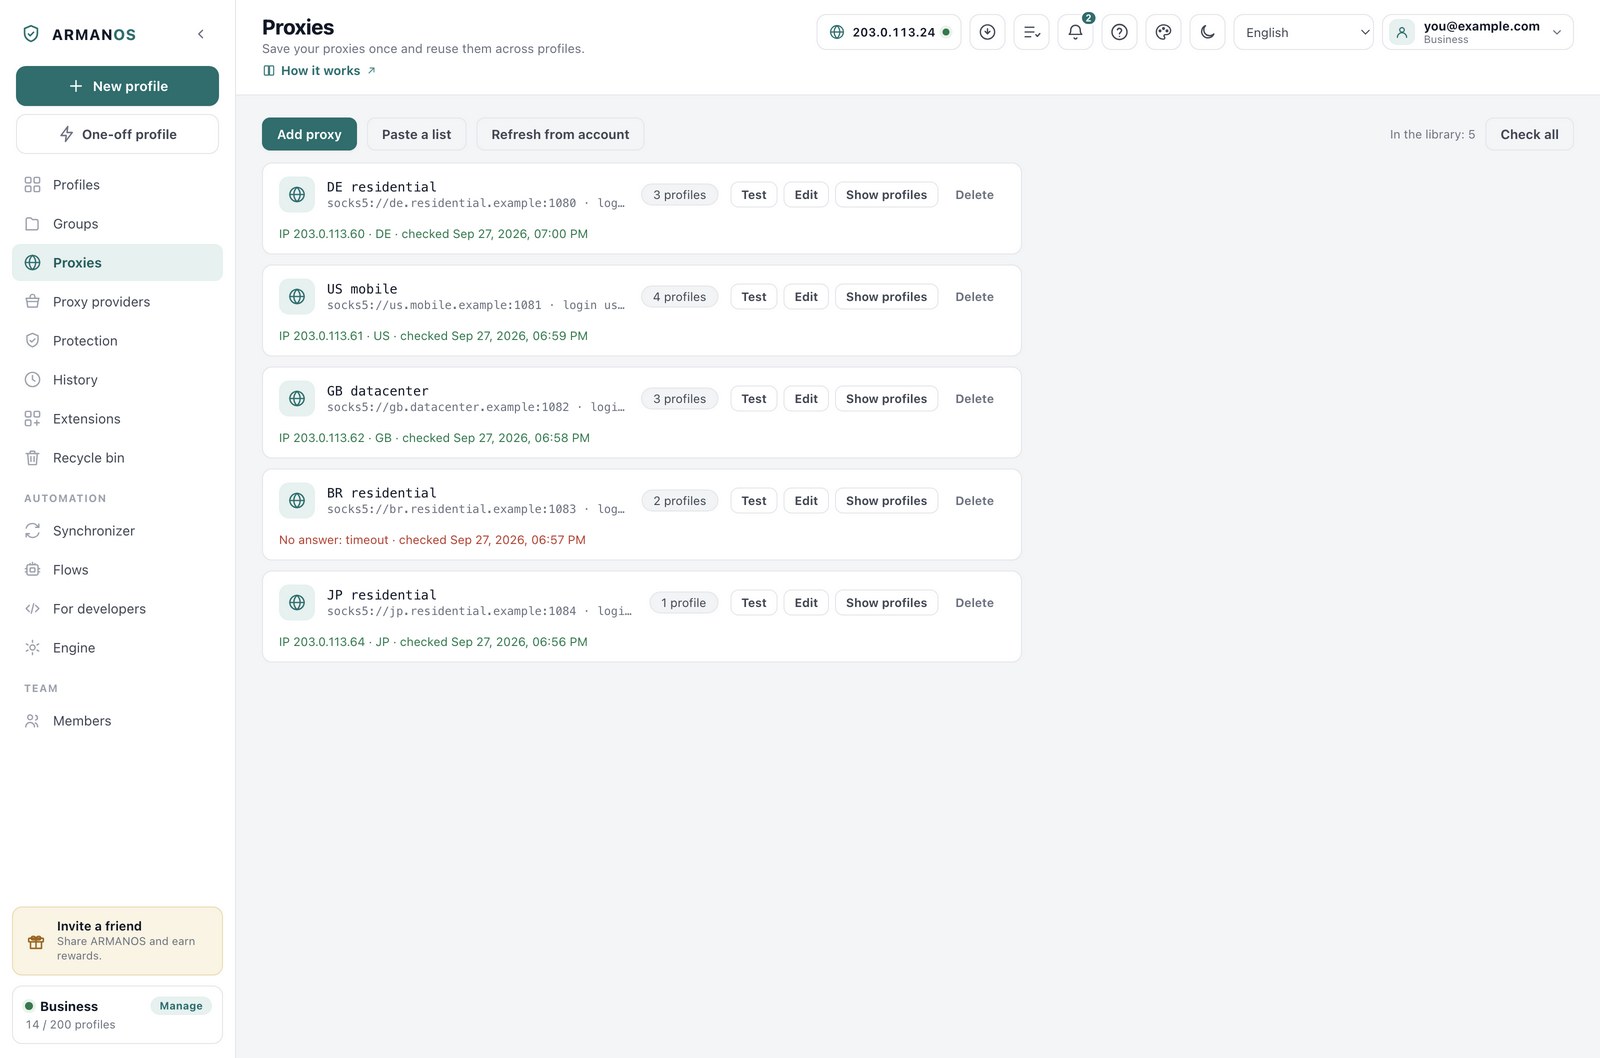The height and width of the screenshot is (1058, 1600).
Task: Click Paste a list button
Action: click(x=416, y=134)
